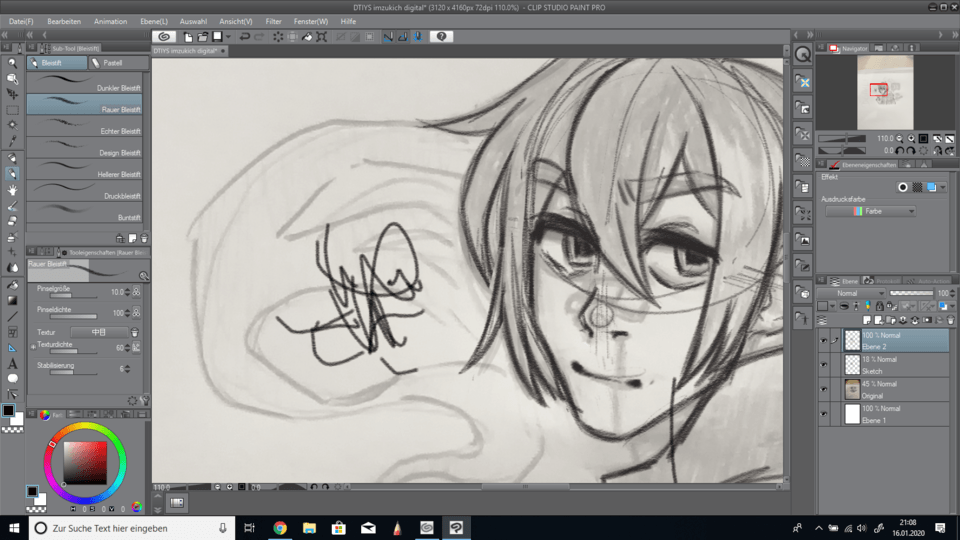Hide the Ebene 1 layer
The height and width of the screenshot is (540, 960).
point(823,414)
